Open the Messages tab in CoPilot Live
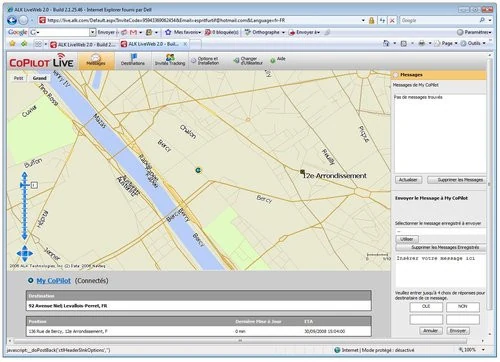This screenshot has height=362, width=500. pos(96,61)
